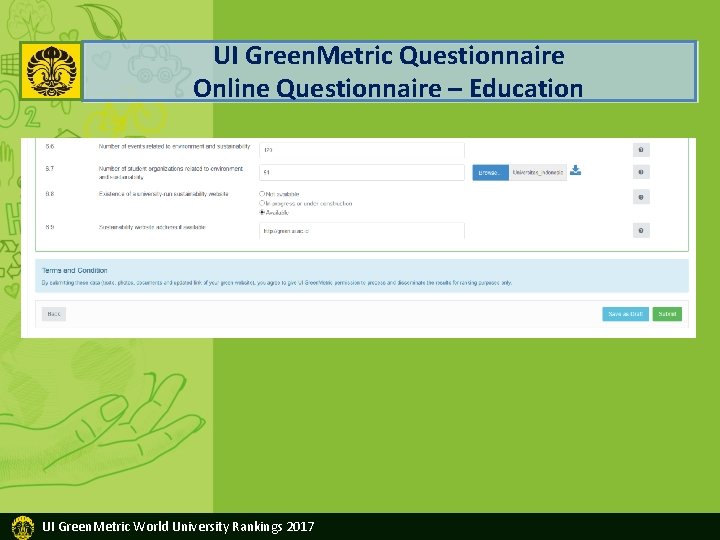Click 'Number of events related to environment' label
The width and height of the screenshot is (720, 540).
pos(174,146)
